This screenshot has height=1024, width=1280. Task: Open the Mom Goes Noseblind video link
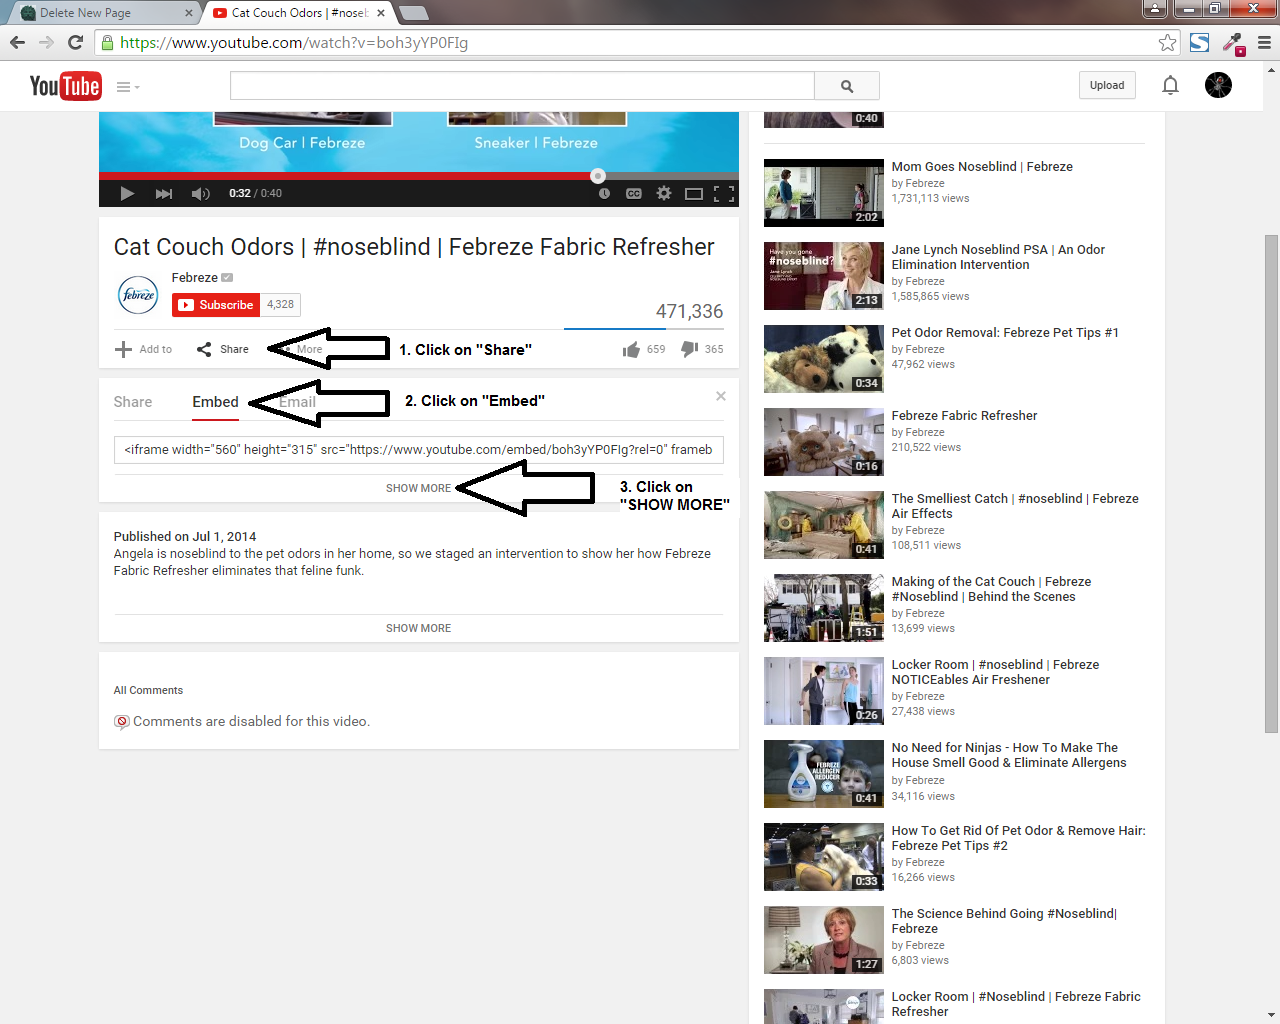[x=981, y=167]
